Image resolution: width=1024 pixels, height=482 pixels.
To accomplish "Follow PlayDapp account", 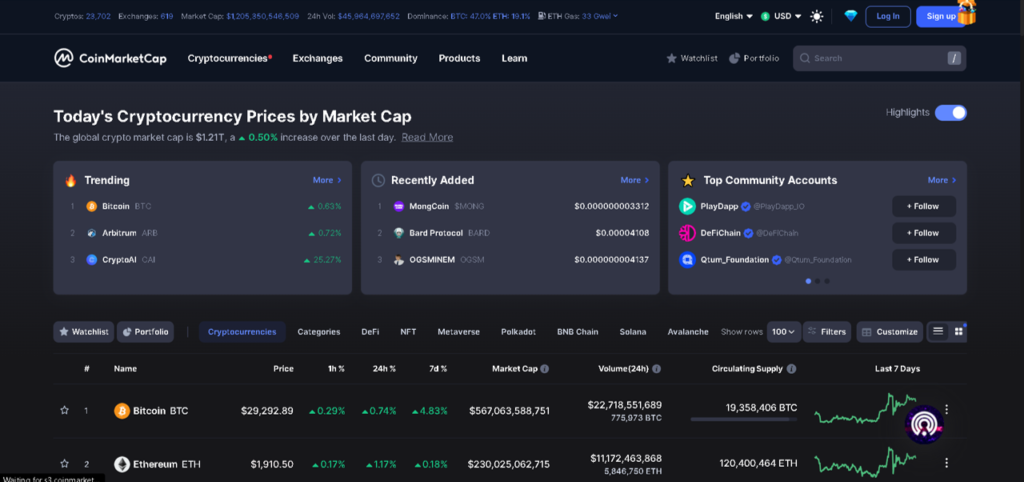I will (923, 206).
